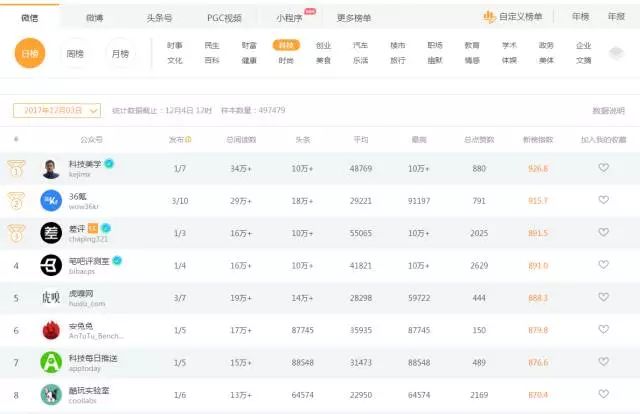The height and width of the screenshot is (414, 640).
Task: Select the 创业 category
Action: tap(323, 45)
